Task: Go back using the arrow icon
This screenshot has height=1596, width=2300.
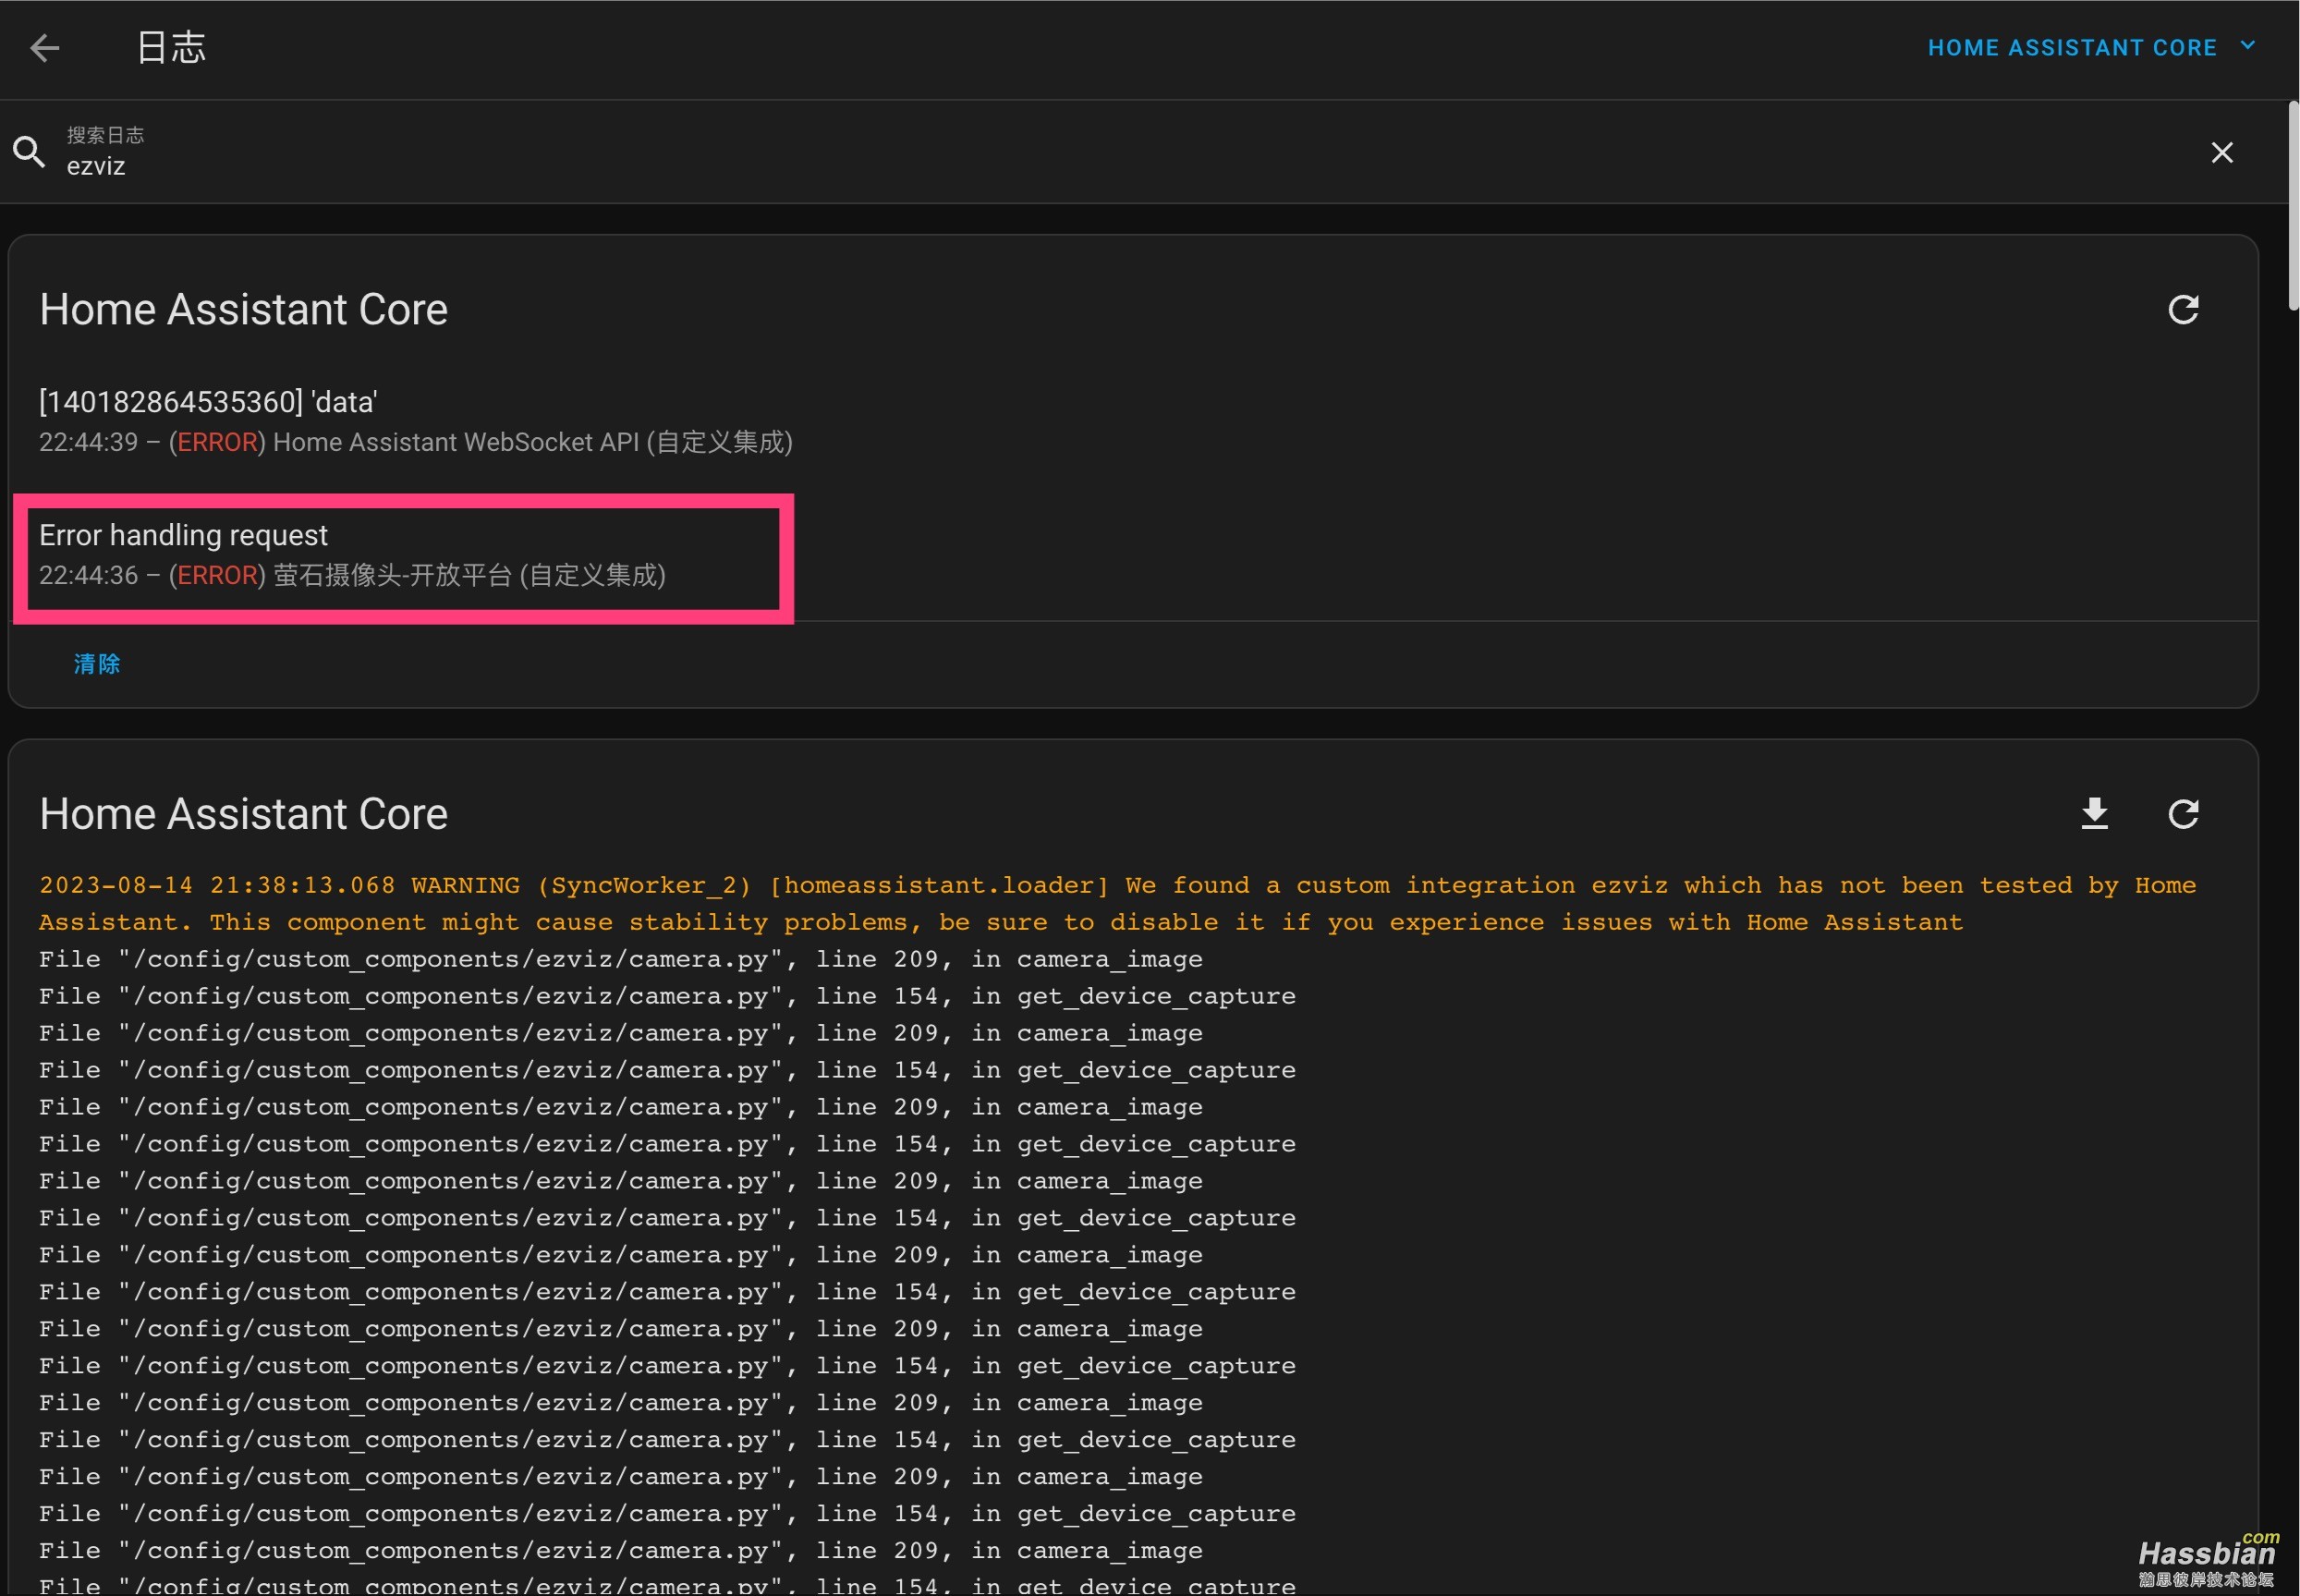Action: [45, 48]
